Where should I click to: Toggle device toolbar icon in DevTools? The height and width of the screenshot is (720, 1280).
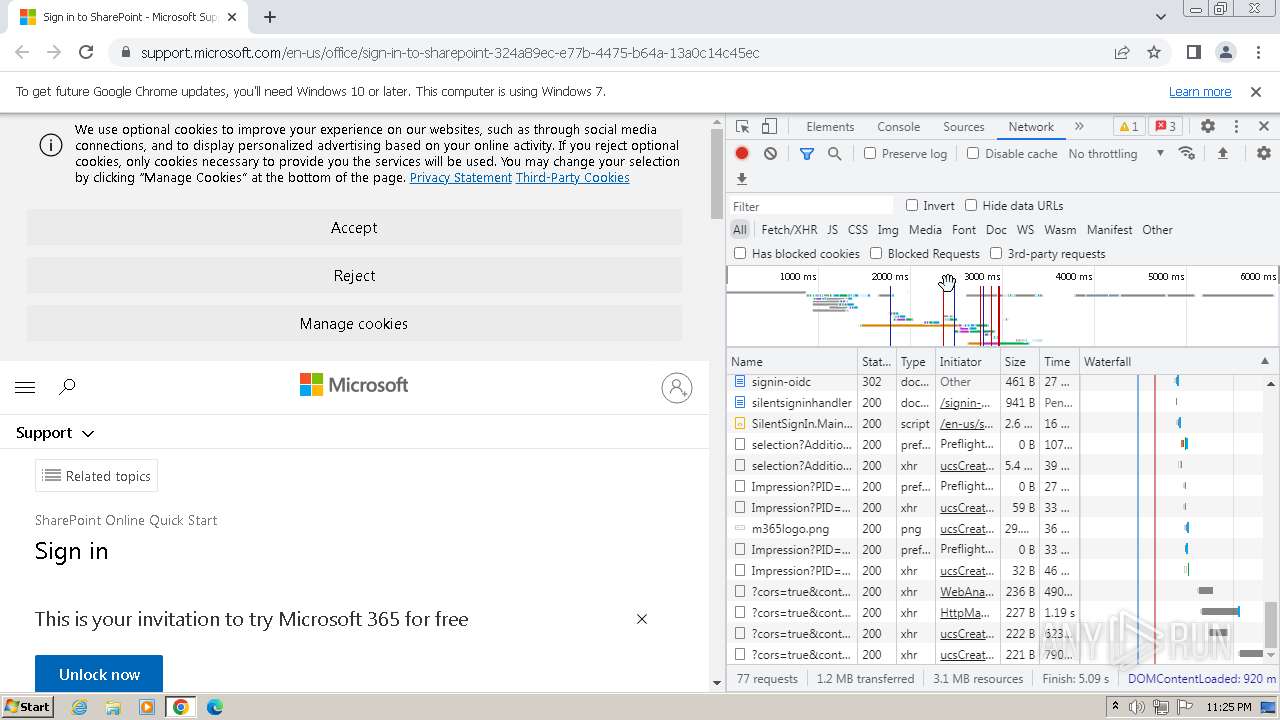(769, 127)
